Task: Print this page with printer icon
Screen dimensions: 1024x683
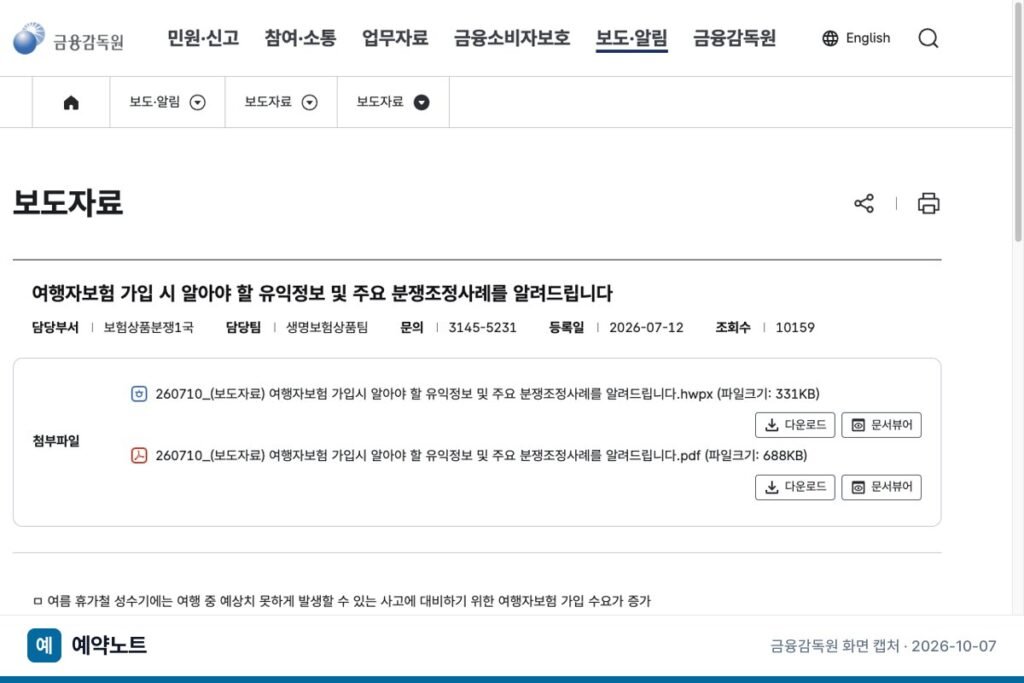Action: tap(929, 203)
